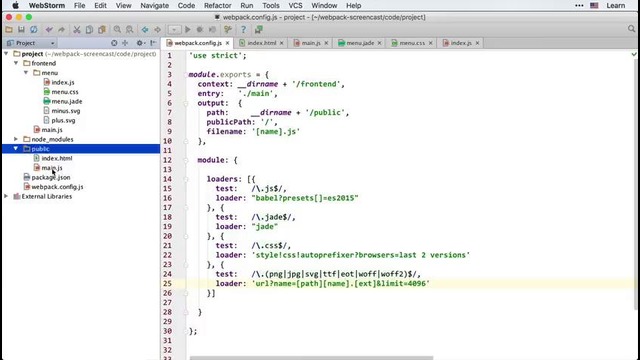Click the Learn item in menu bar
Viewport: 640px width, 360px height.
click(x=616, y=6)
